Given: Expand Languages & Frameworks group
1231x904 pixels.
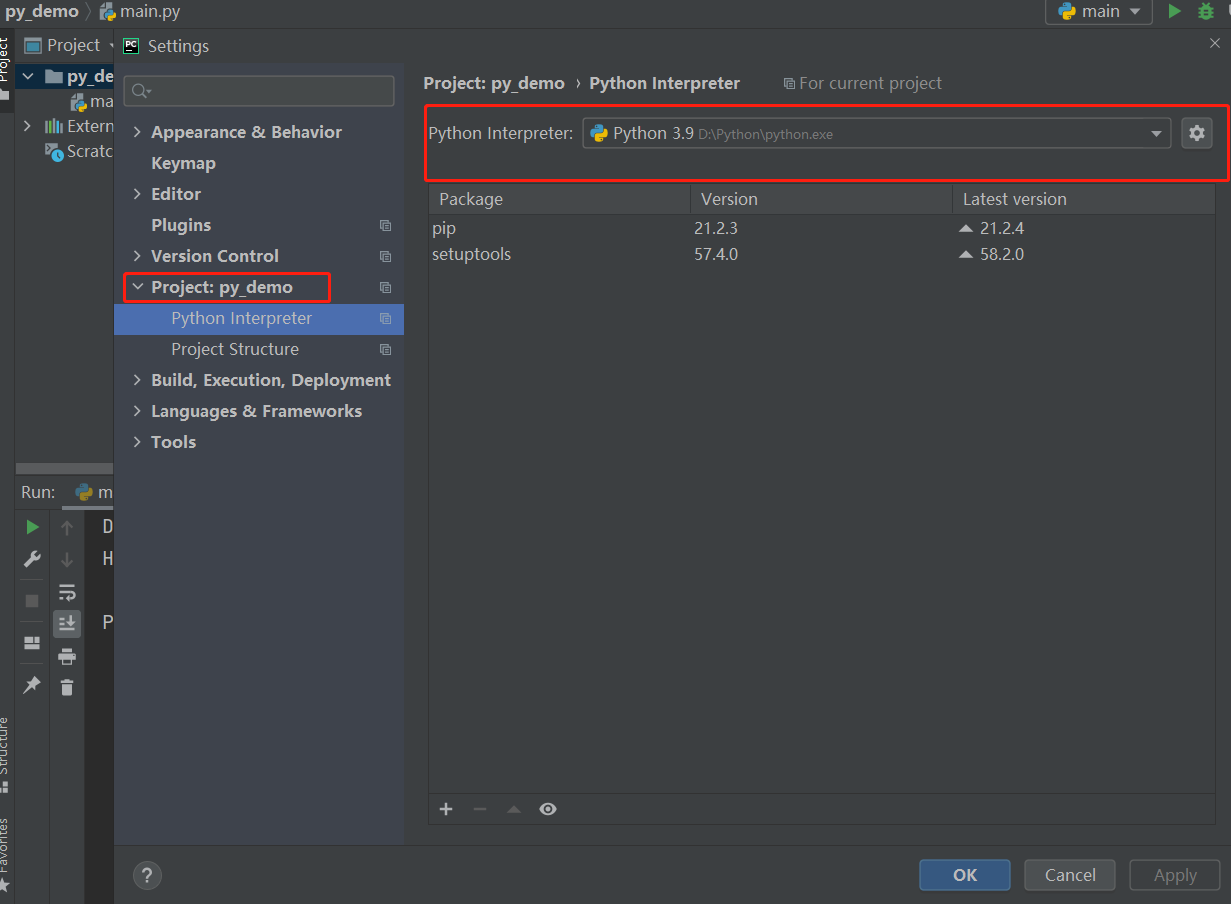Looking at the screenshot, I should click(x=137, y=411).
